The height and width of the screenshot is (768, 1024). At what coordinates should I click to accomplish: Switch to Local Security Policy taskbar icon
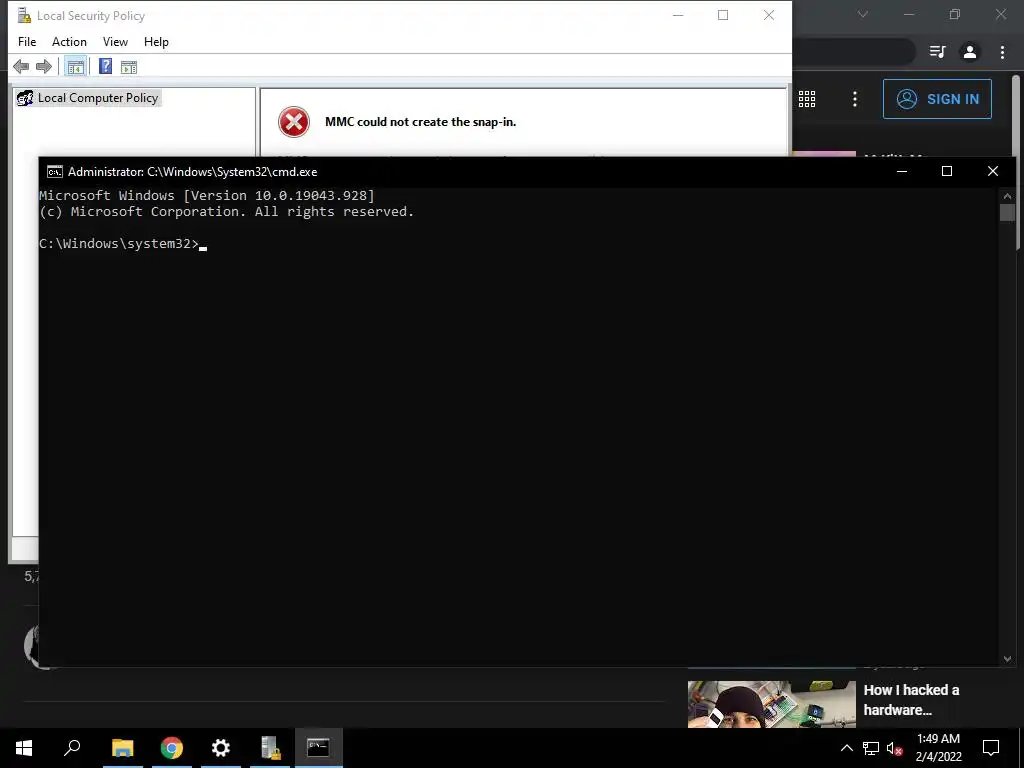[270, 748]
